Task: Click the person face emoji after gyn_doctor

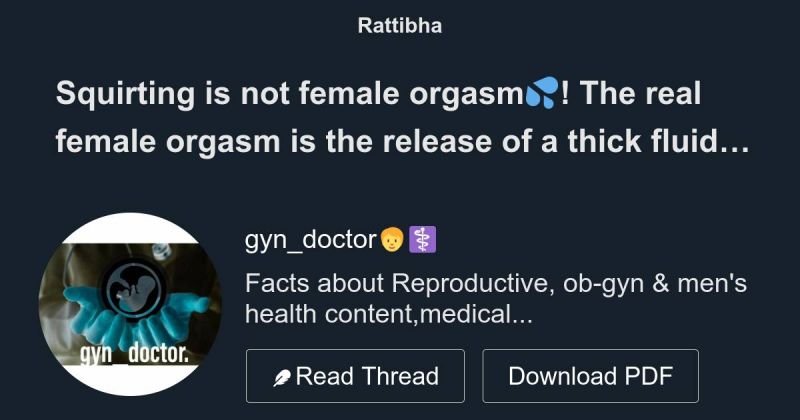Action: tap(392, 239)
